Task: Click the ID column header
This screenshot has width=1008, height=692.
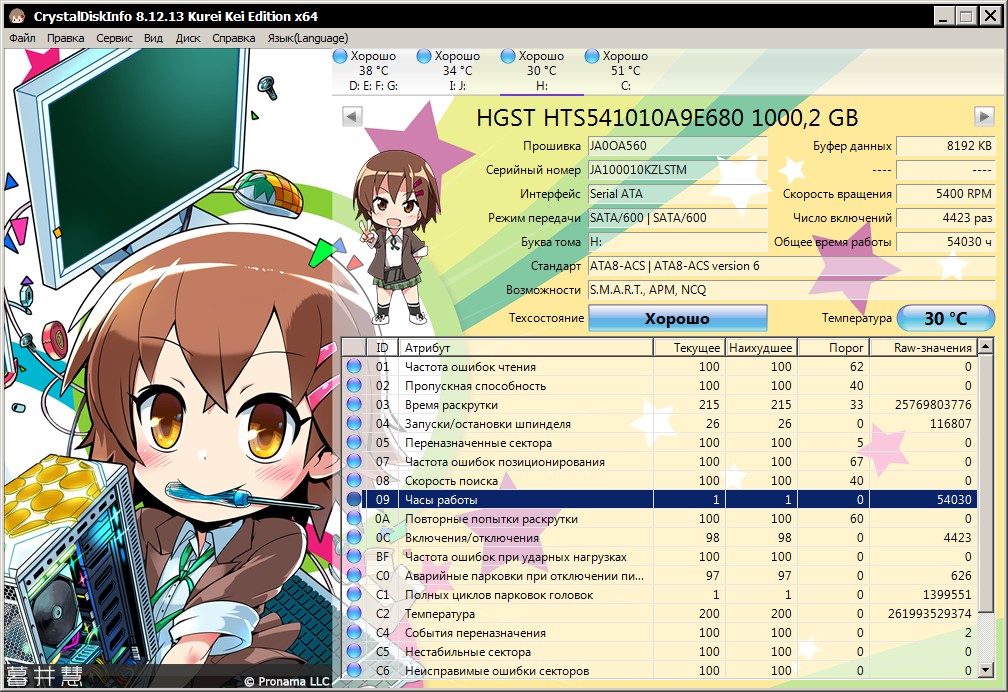Action: click(x=382, y=348)
